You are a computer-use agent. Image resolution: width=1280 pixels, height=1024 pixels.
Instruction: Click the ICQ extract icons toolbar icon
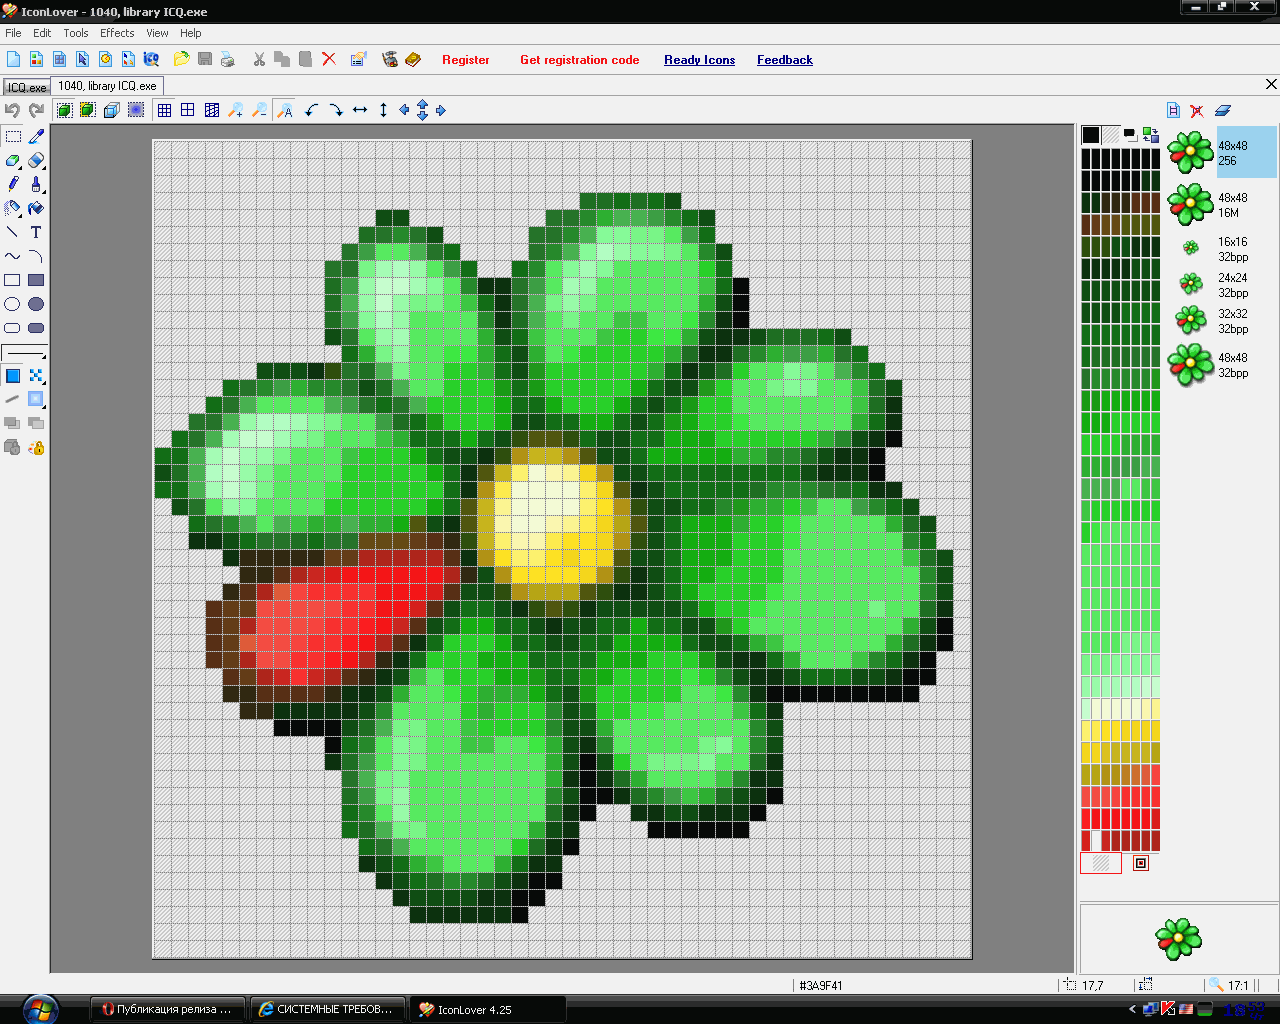151,59
